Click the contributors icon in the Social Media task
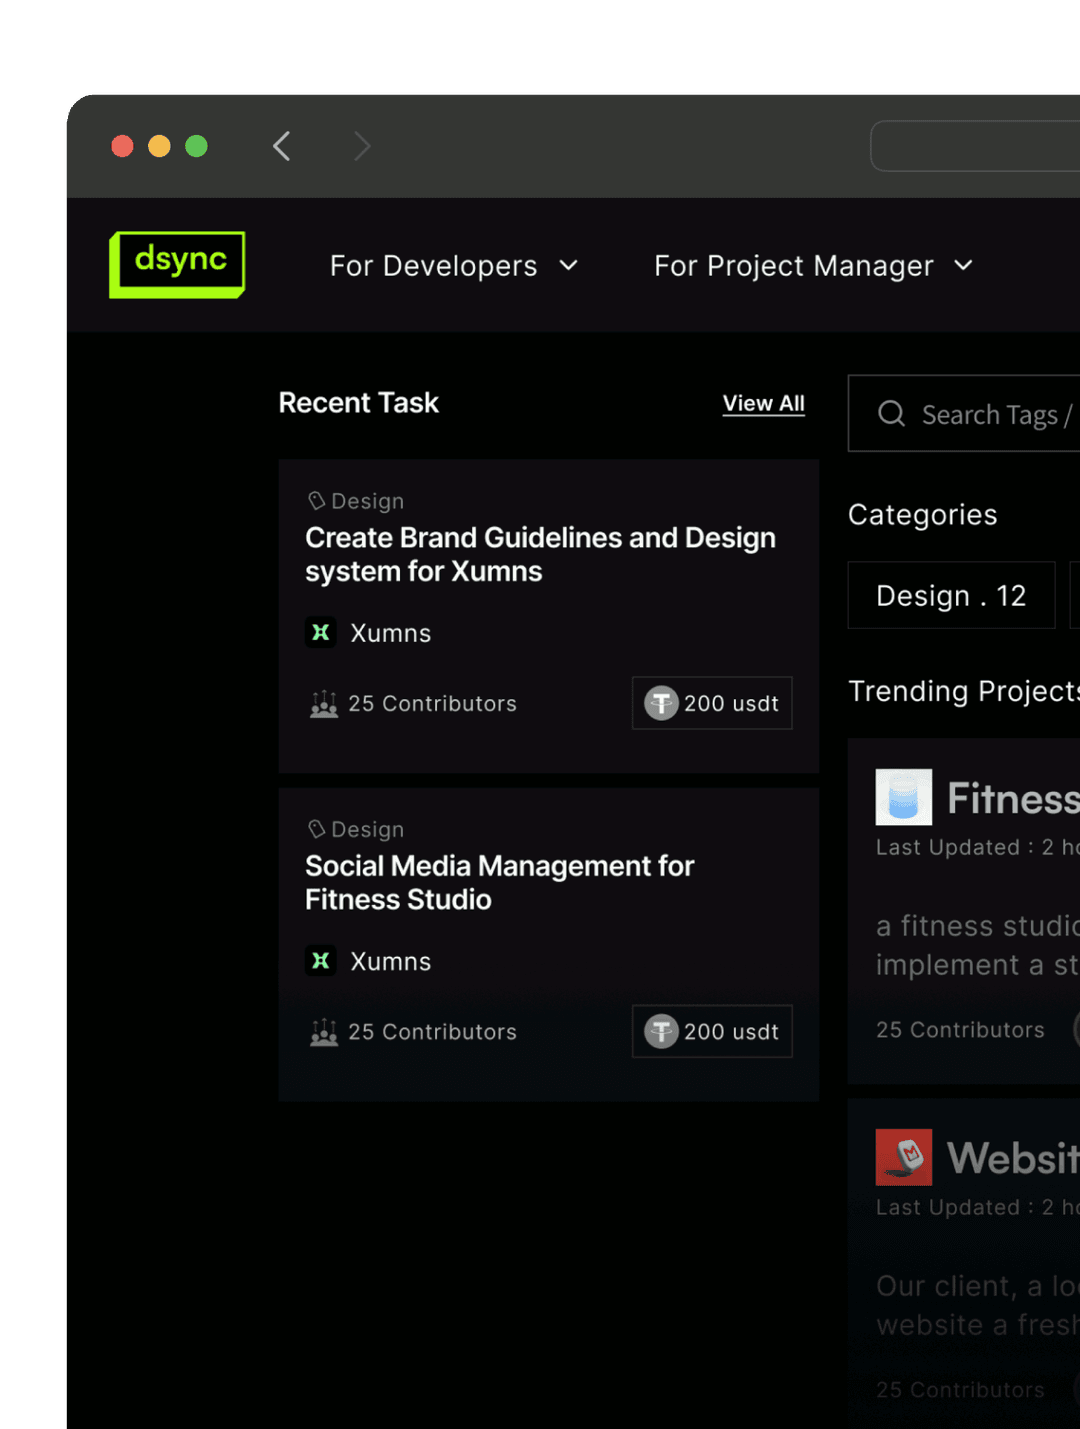This screenshot has width=1080, height=1429. [x=324, y=1032]
